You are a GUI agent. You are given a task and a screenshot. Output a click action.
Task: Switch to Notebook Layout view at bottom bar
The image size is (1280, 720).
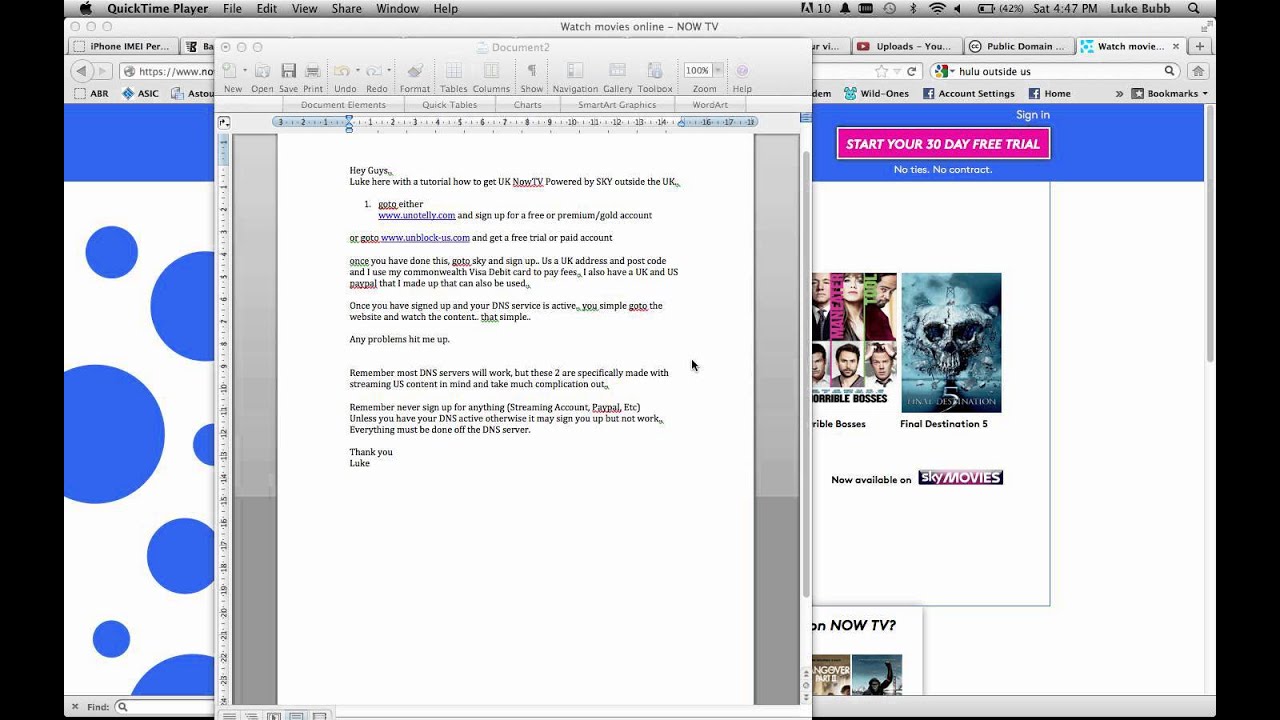[320, 716]
